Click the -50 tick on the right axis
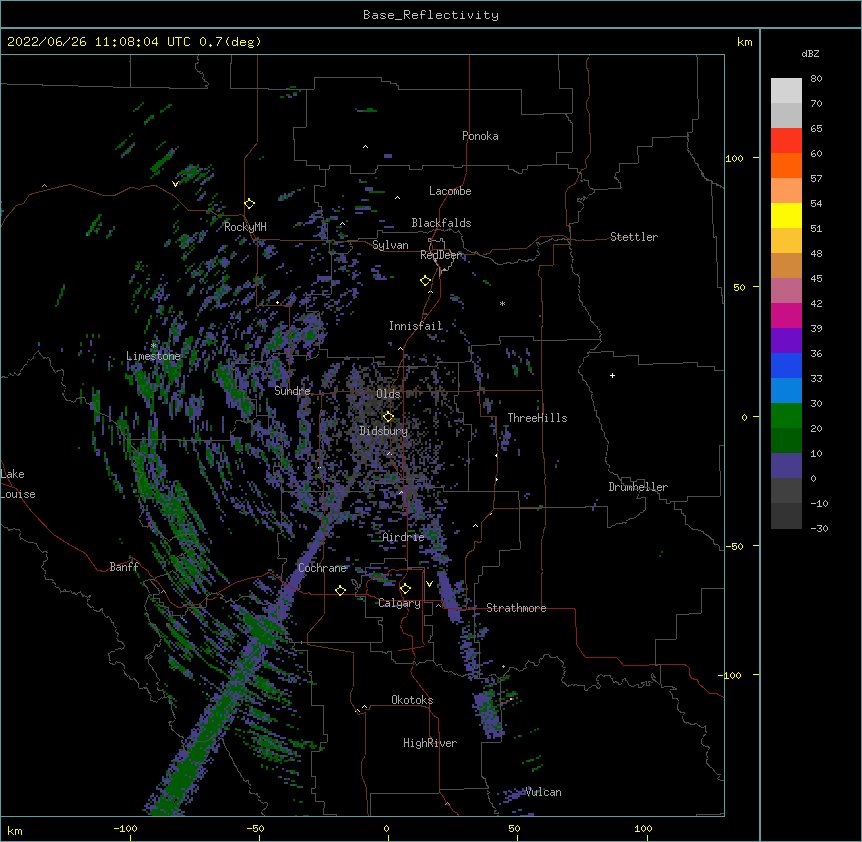The image size is (862, 842). [734, 546]
